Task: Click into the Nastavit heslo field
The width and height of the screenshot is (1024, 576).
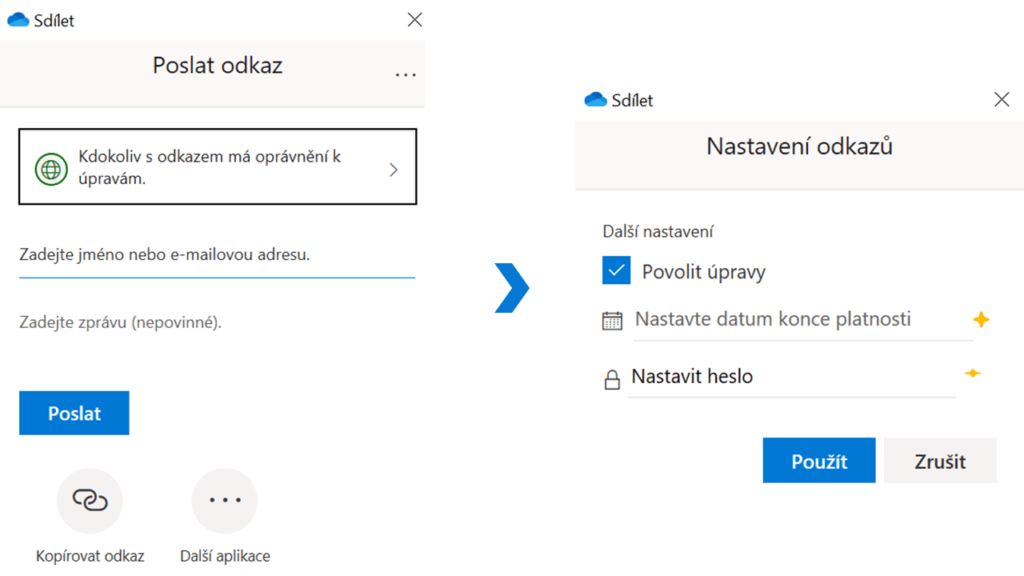Action: tap(790, 378)
